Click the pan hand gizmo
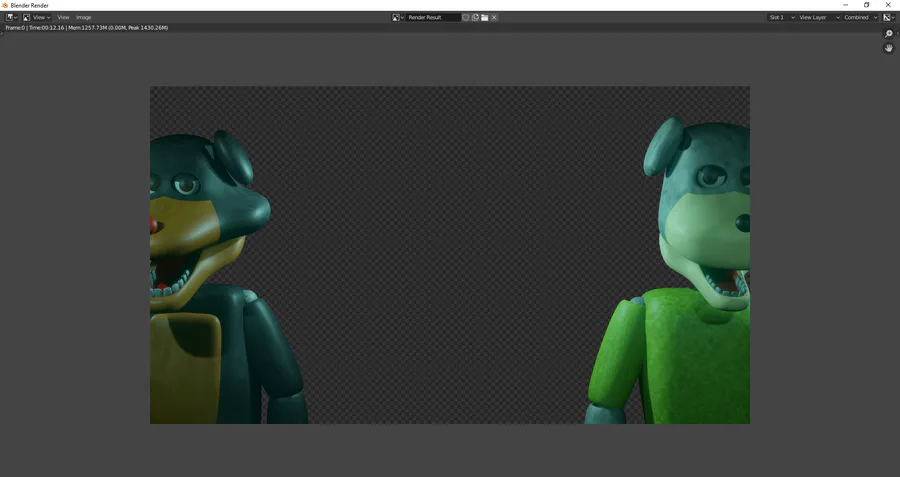 (x=889, y=48)
